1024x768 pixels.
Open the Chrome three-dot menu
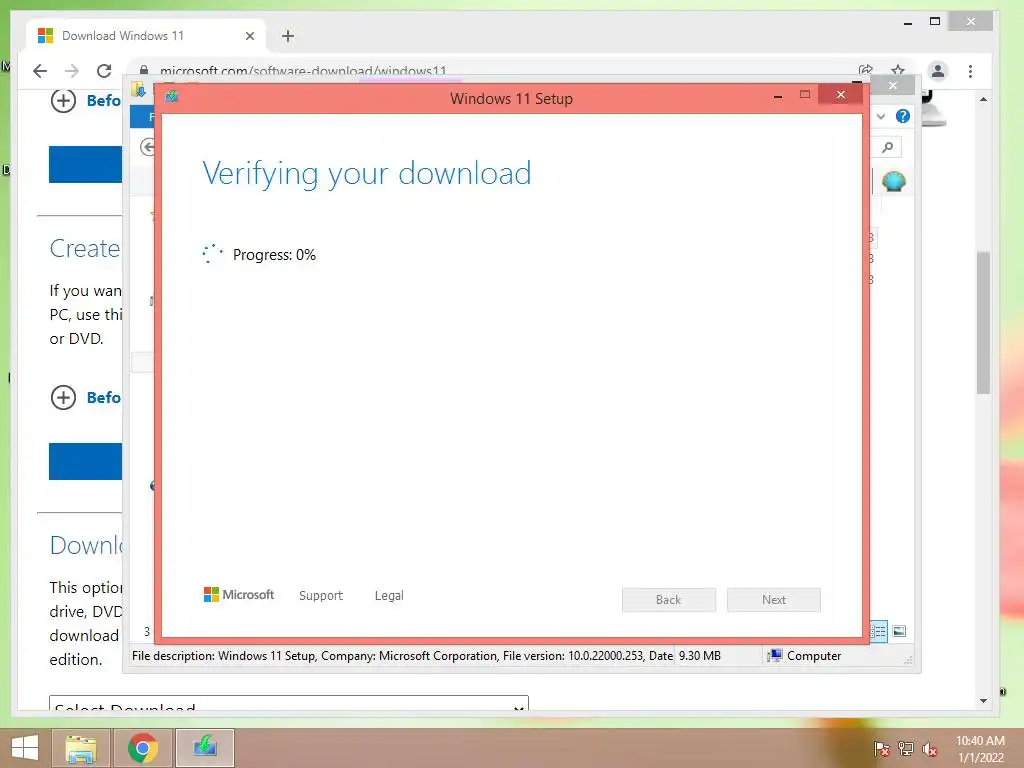click(970, 71)
